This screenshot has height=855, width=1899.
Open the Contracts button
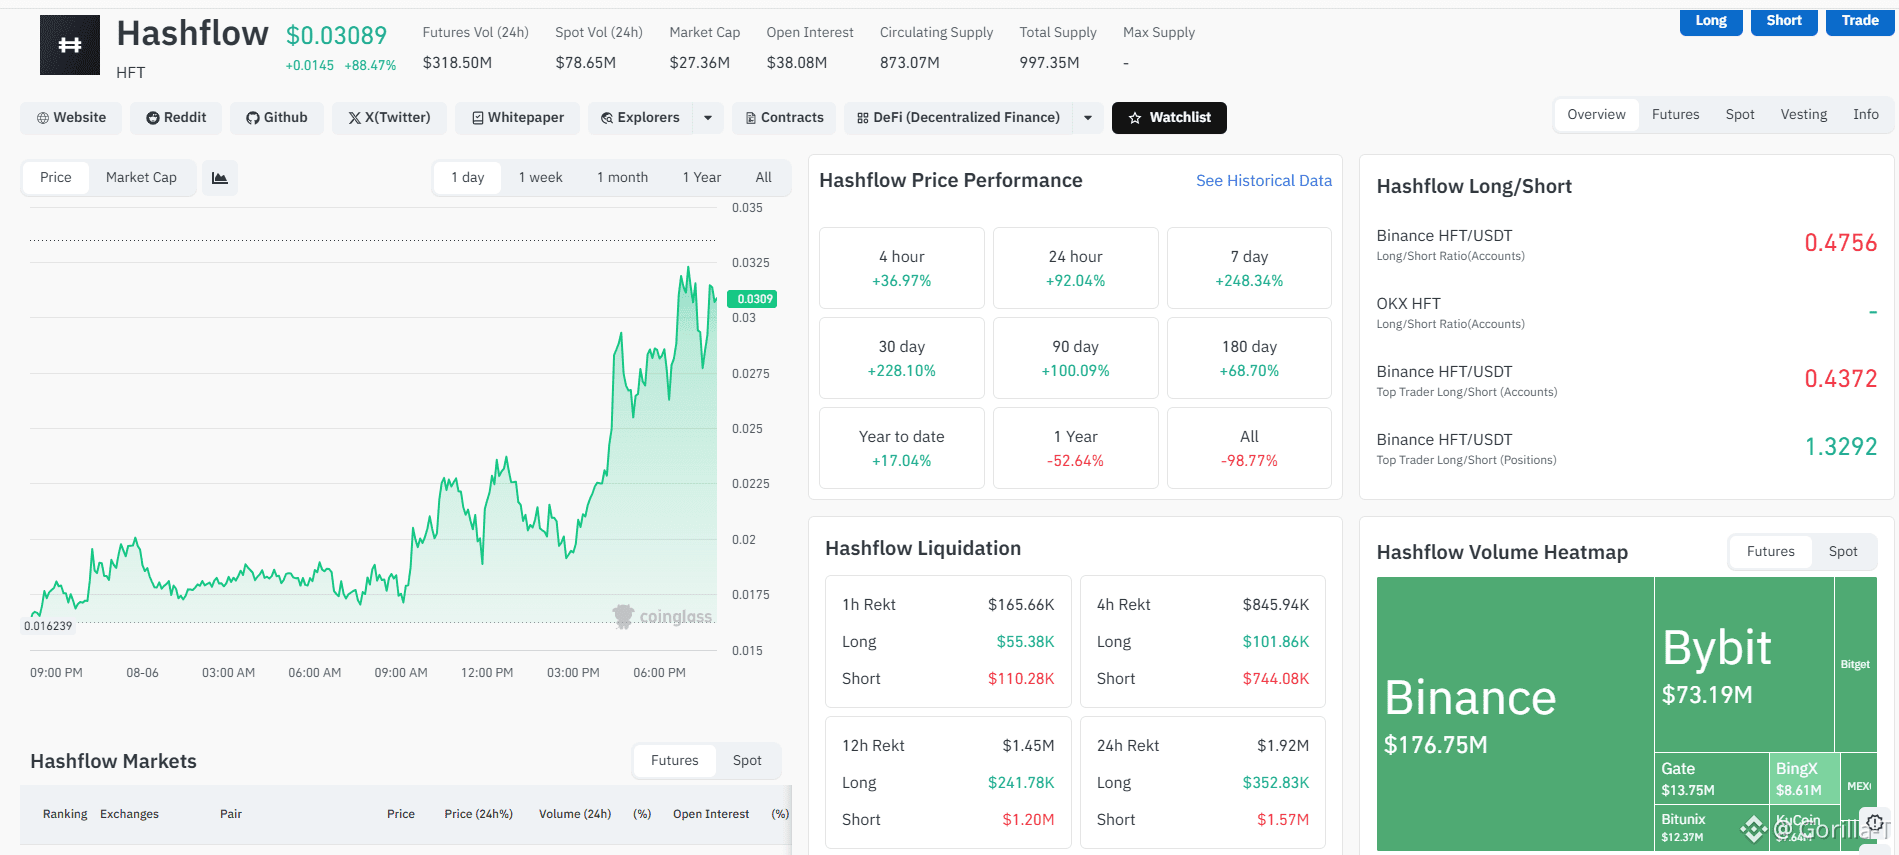click(x=785, y=118)
